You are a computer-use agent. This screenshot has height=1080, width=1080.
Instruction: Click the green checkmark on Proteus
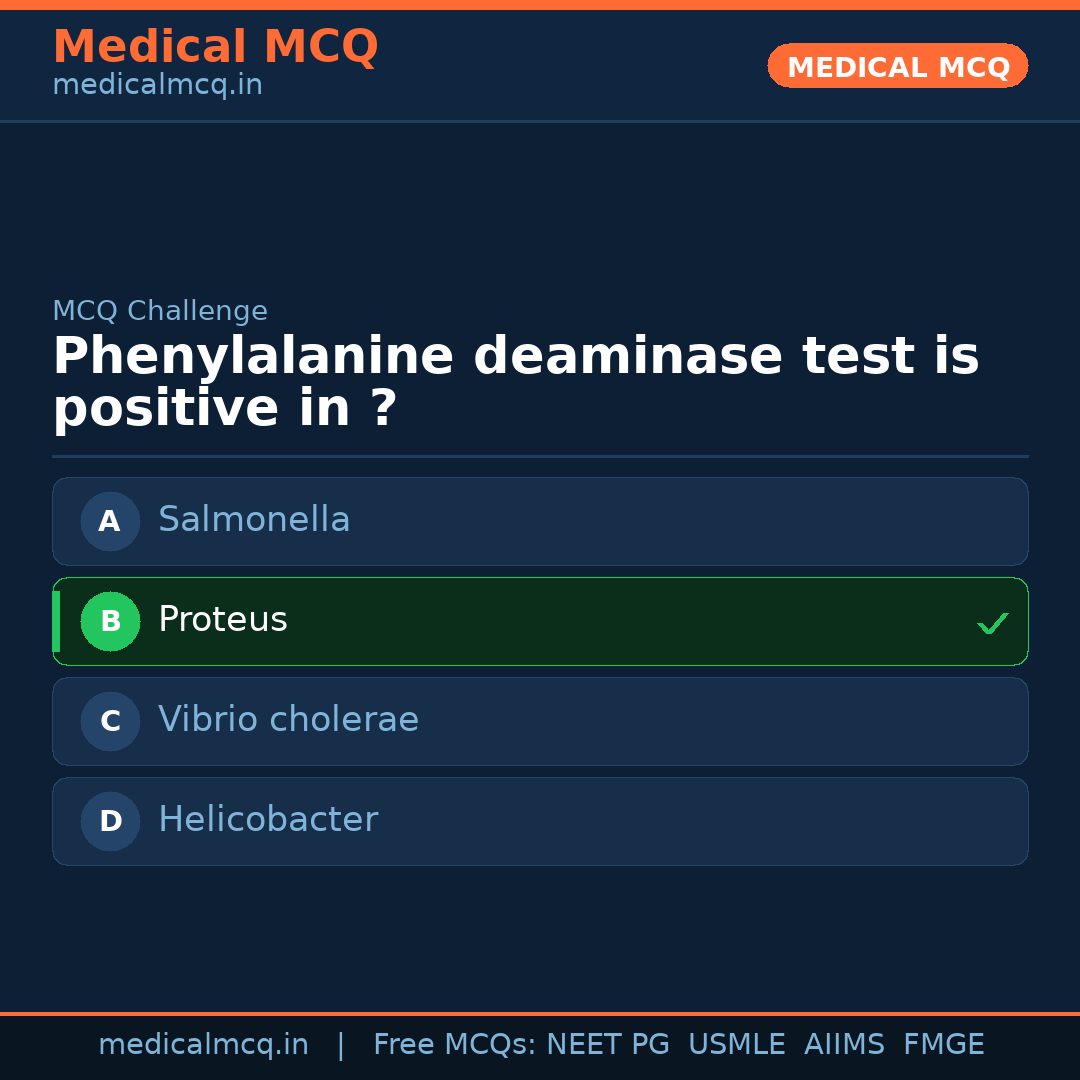coord(992,623)
